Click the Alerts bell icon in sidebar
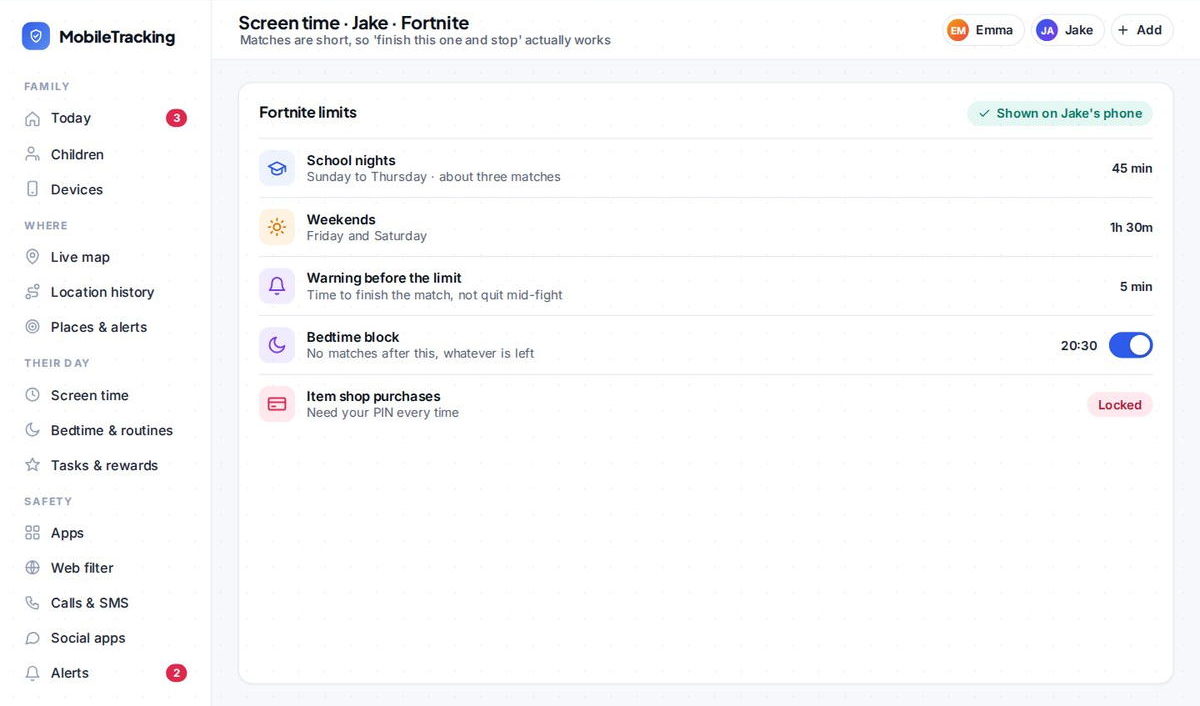The height and width of the screenshot is (706, 1200). coord(32,673)
